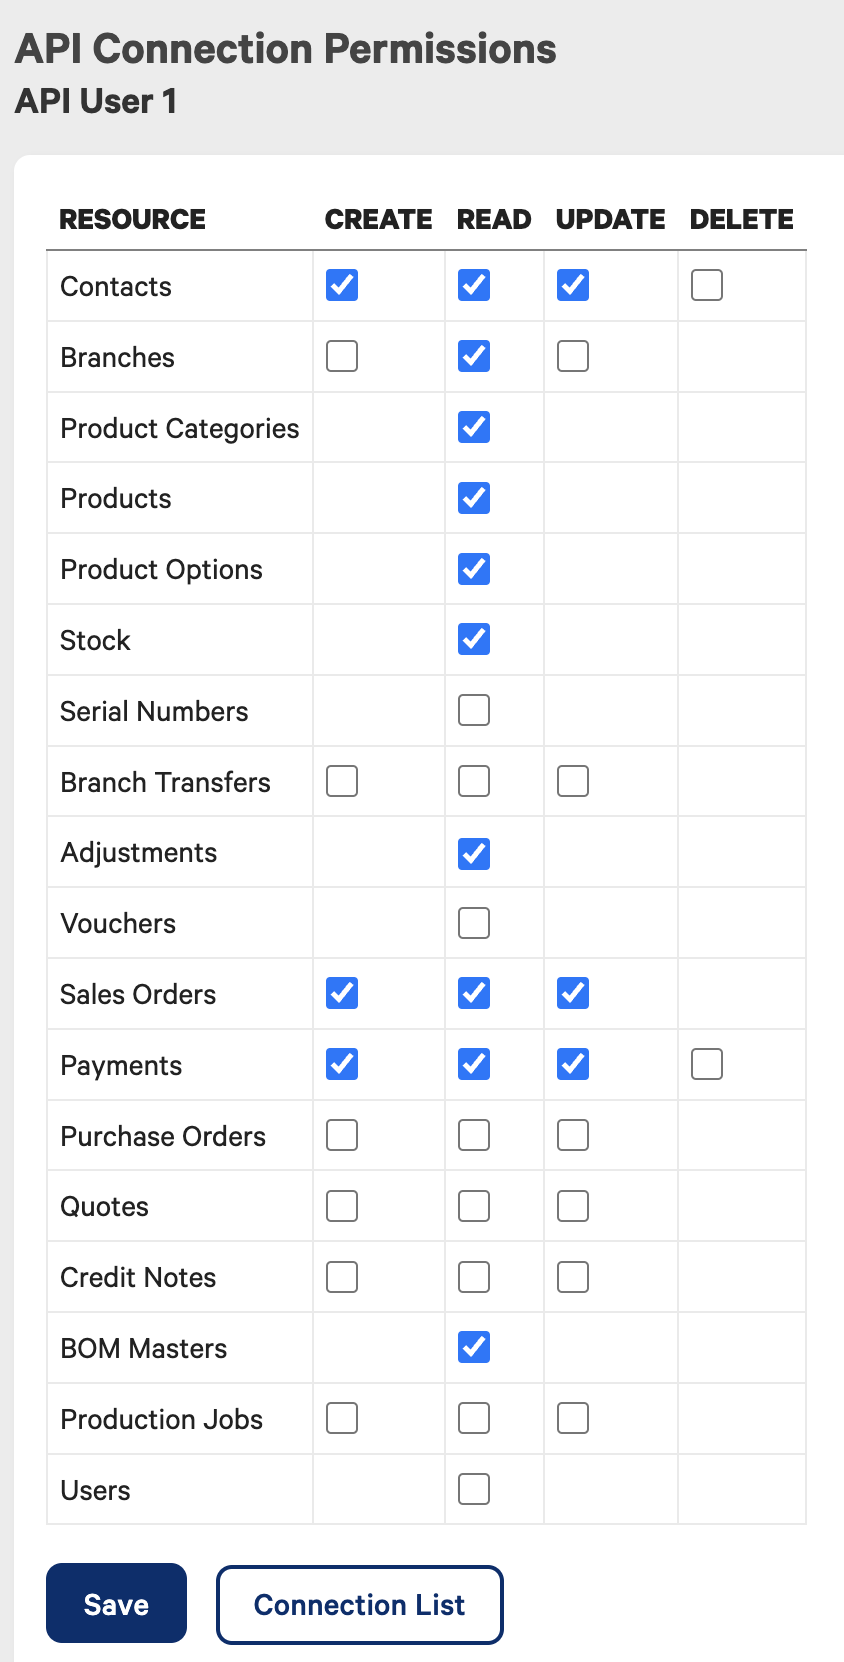Enable Read permission for Serial Numbers
The height and width of the screenshot is (1662, 844).
point(474,710)
